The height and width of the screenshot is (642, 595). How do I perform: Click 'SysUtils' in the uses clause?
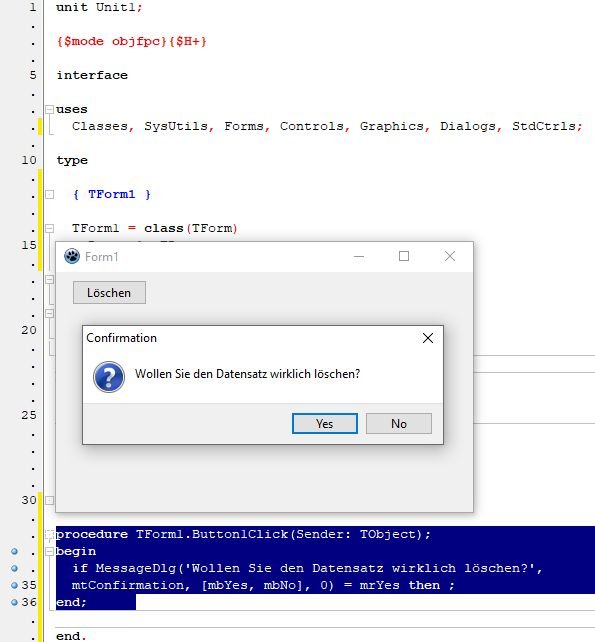(176, 126)
